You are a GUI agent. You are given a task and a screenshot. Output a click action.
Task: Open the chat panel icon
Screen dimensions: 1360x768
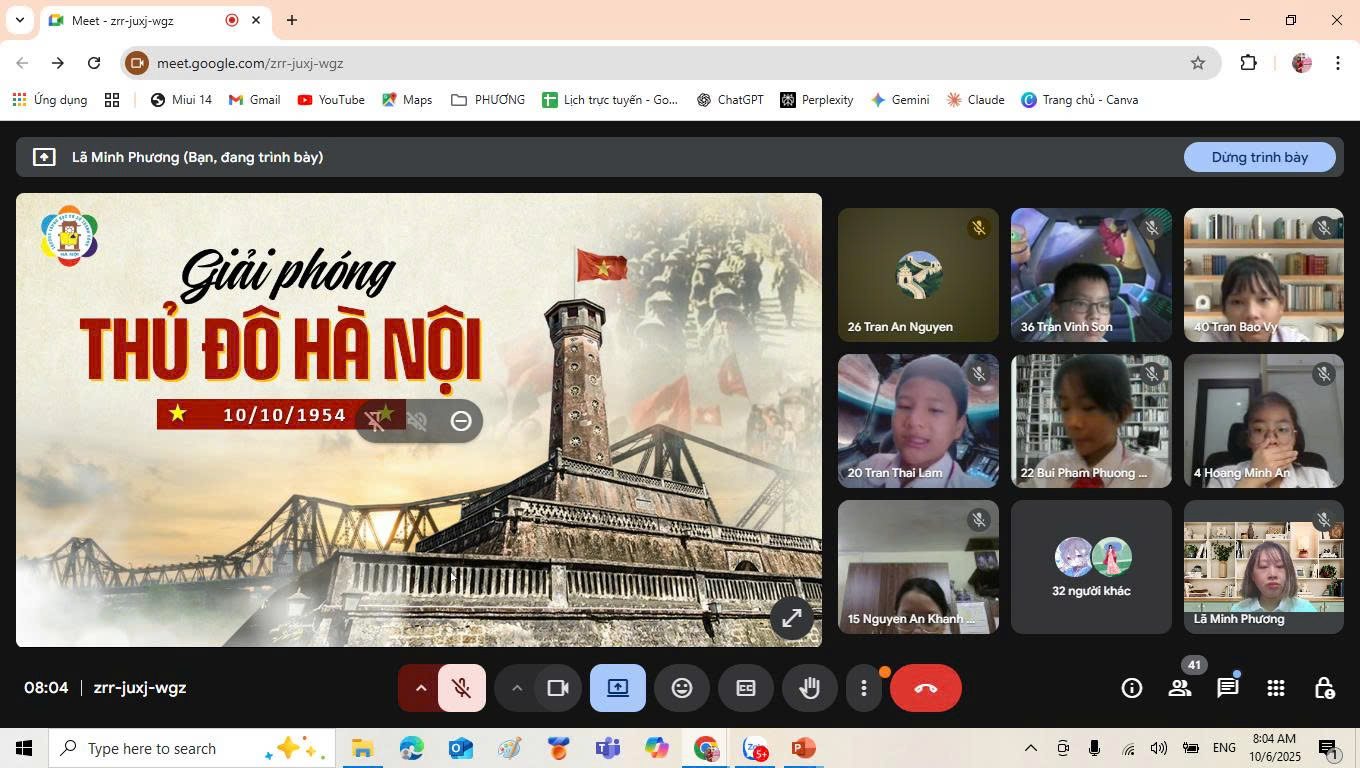point(1227,688)
